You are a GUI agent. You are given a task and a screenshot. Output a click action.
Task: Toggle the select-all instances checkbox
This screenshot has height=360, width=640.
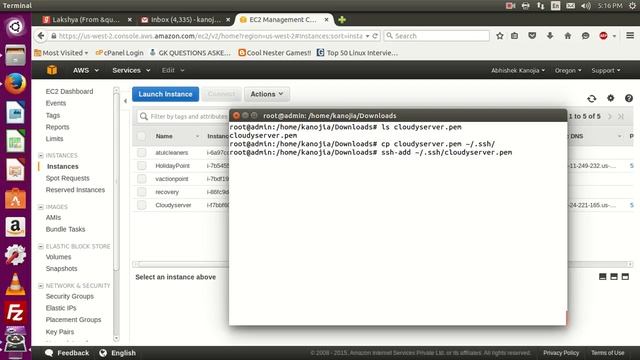point(141,136)
